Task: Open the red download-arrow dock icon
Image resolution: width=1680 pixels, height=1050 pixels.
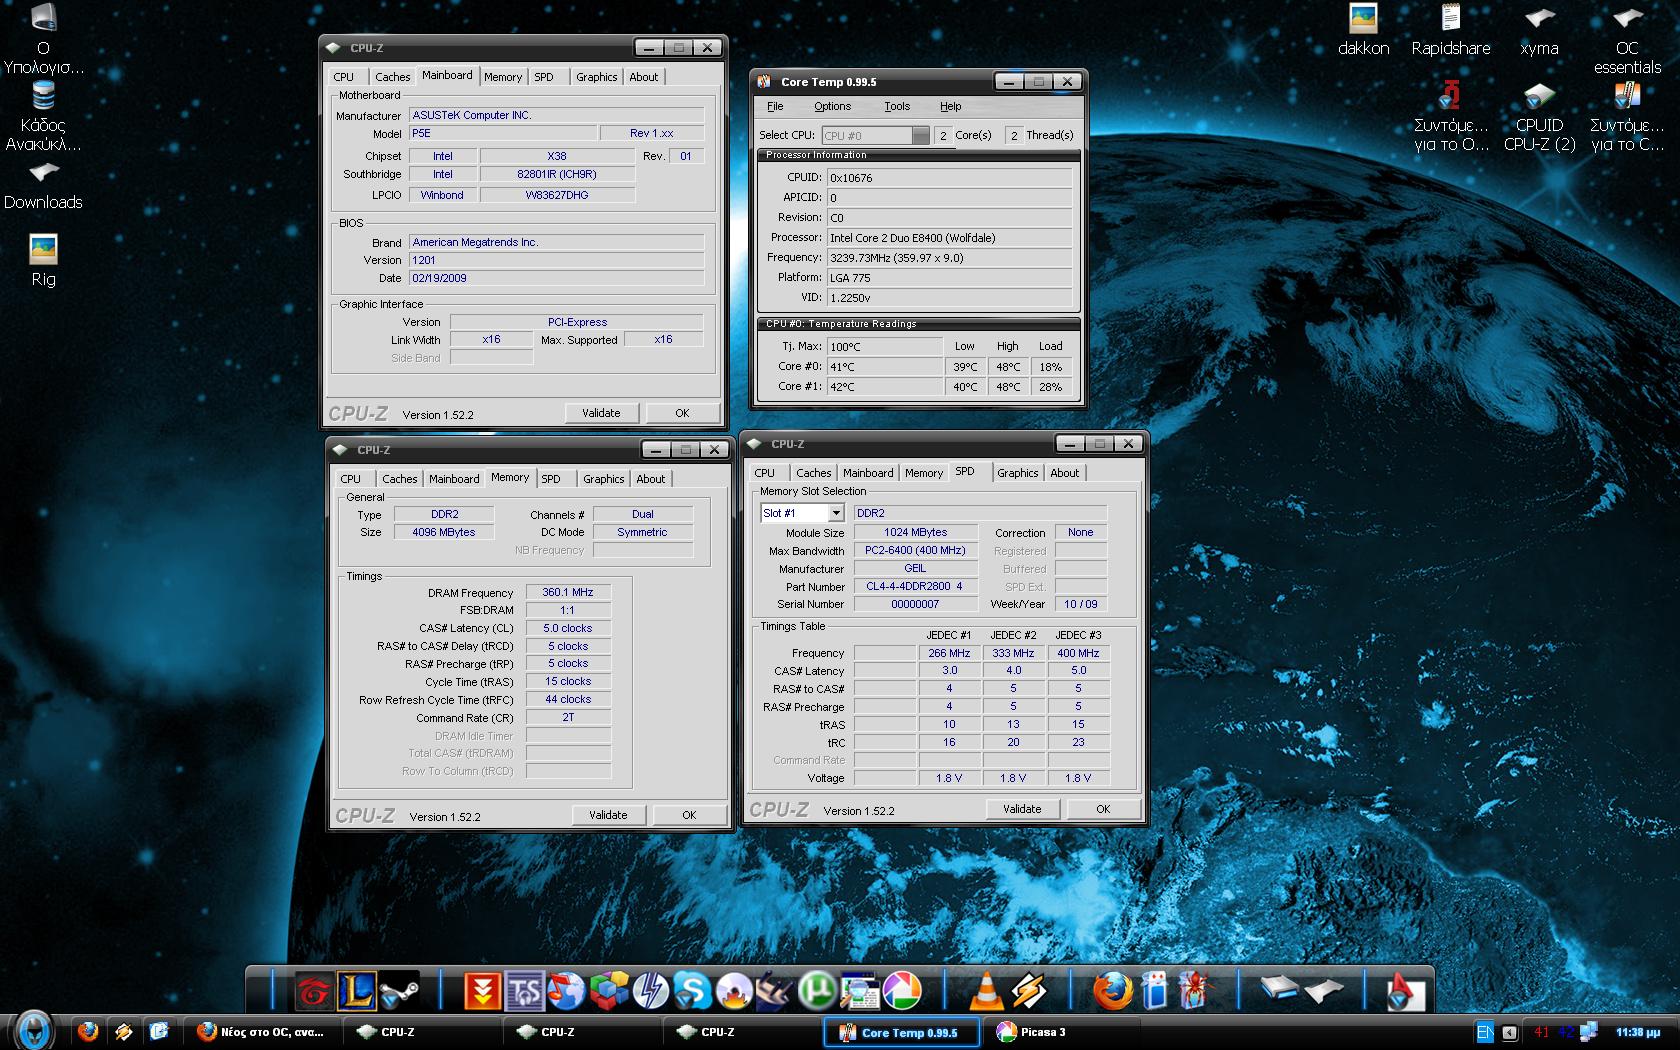Action: point(481,991)
